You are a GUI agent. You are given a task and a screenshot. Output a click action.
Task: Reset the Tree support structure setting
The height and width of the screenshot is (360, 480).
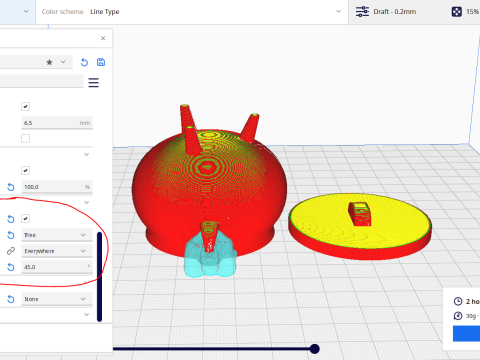pyautogui.click(x=11, y=235)
